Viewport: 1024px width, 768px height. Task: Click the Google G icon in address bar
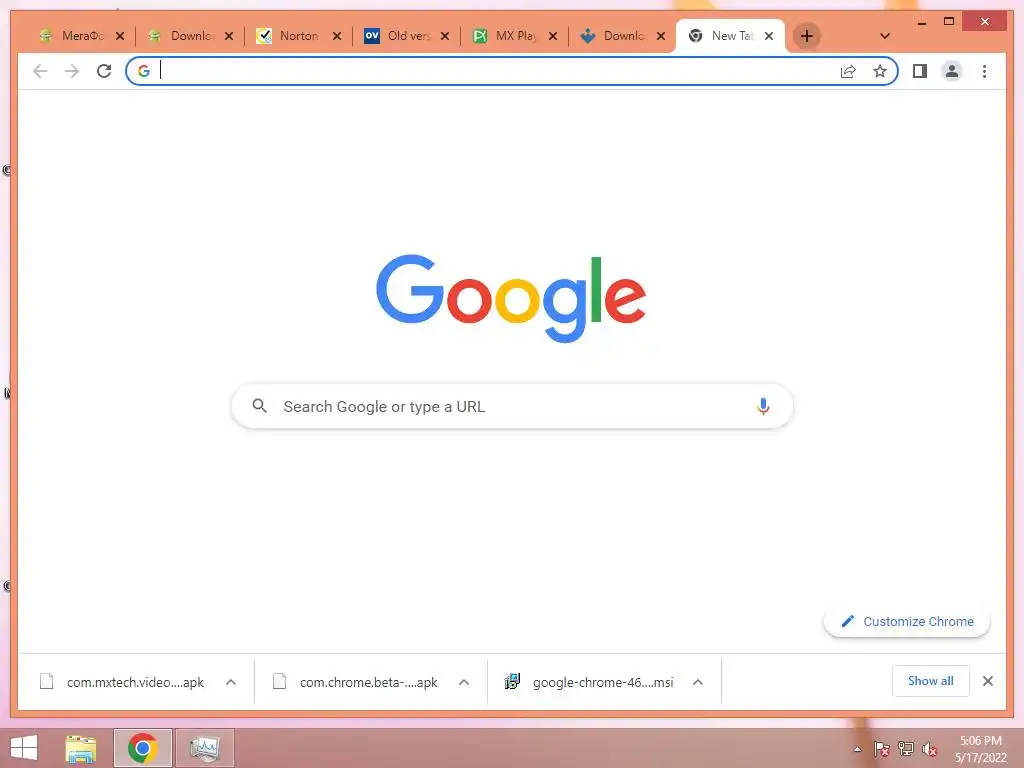[x=144, y=71]
